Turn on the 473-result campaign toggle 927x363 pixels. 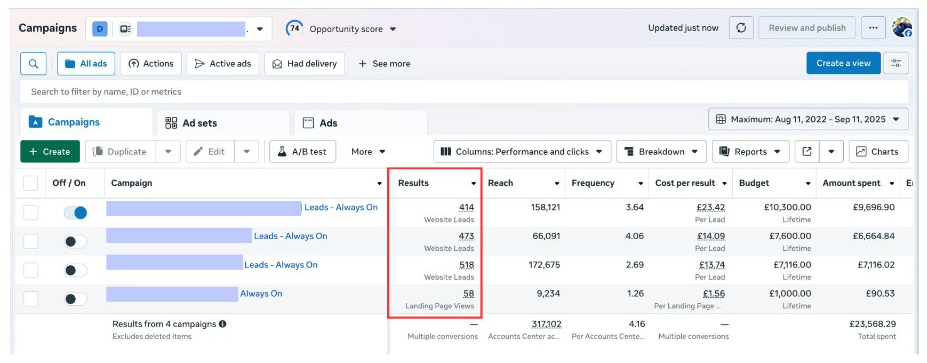tap(75, 241)
